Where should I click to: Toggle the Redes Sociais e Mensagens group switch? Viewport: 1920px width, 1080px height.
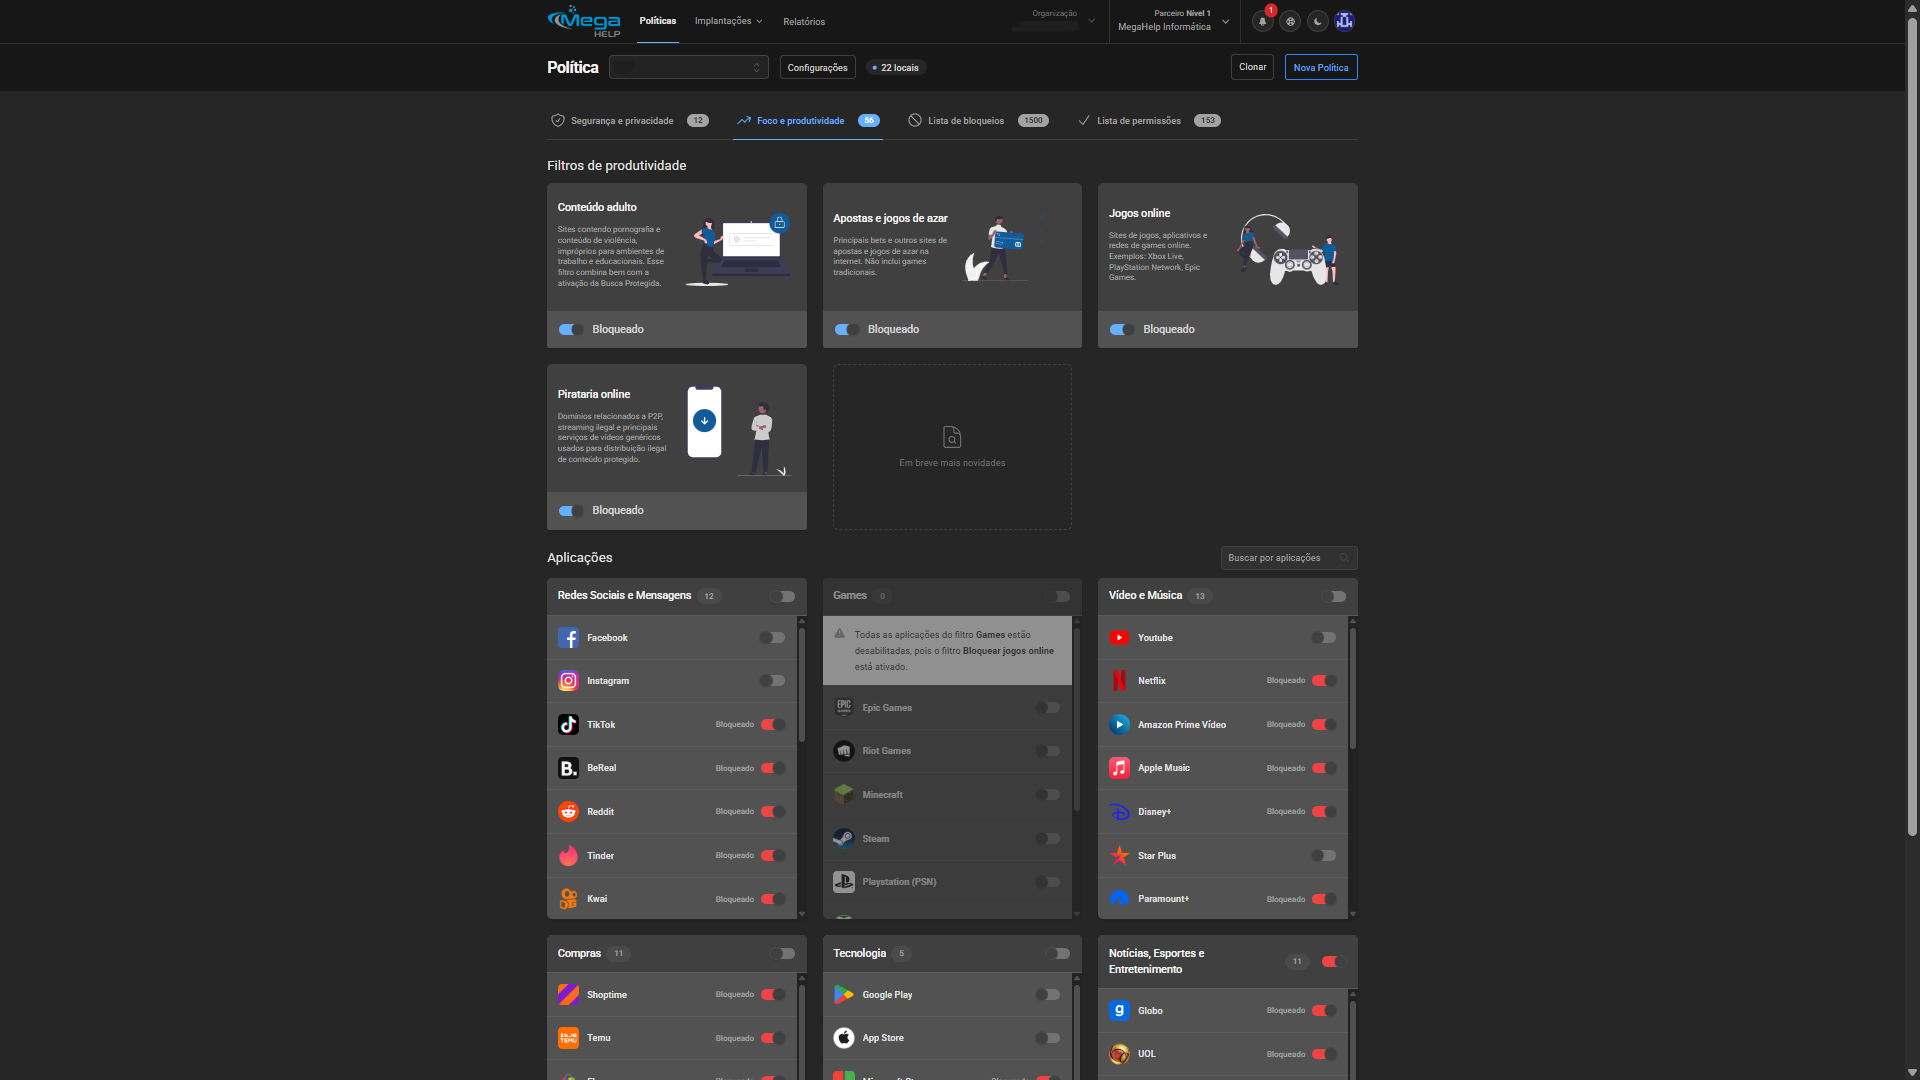pos(783,597)
